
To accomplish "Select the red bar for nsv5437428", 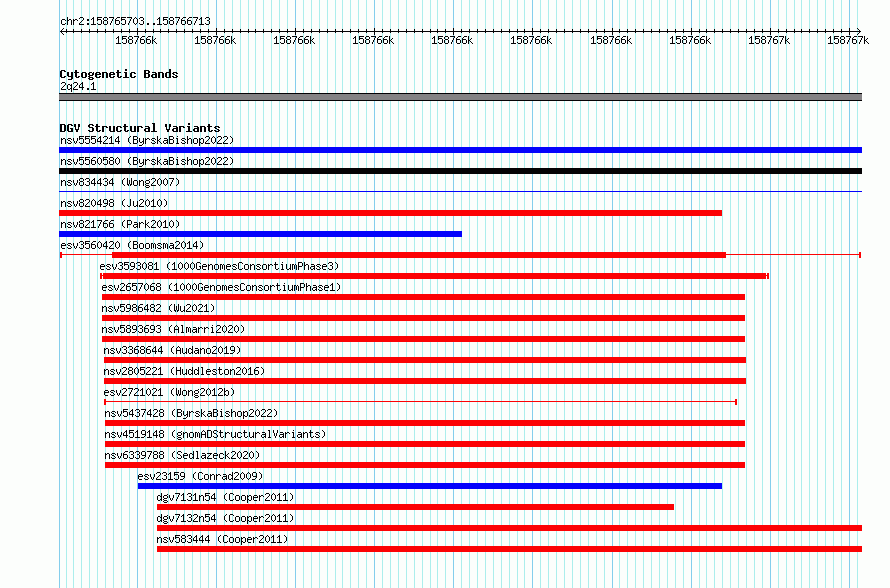I will (425, 423).
